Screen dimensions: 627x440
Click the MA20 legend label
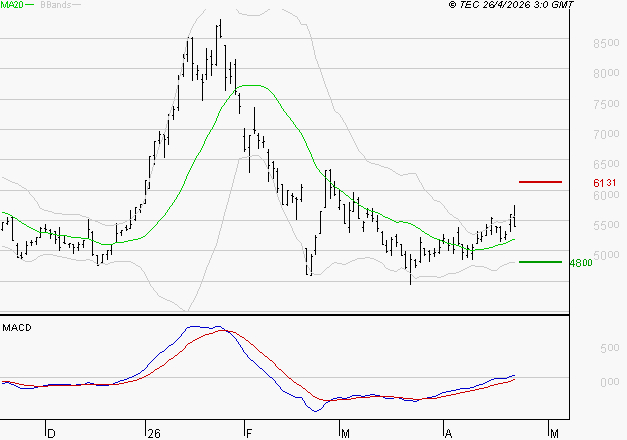[12, 5]
